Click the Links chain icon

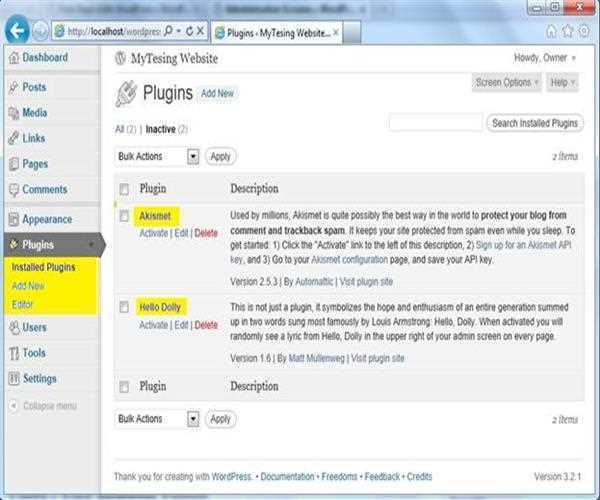[12, 138]
